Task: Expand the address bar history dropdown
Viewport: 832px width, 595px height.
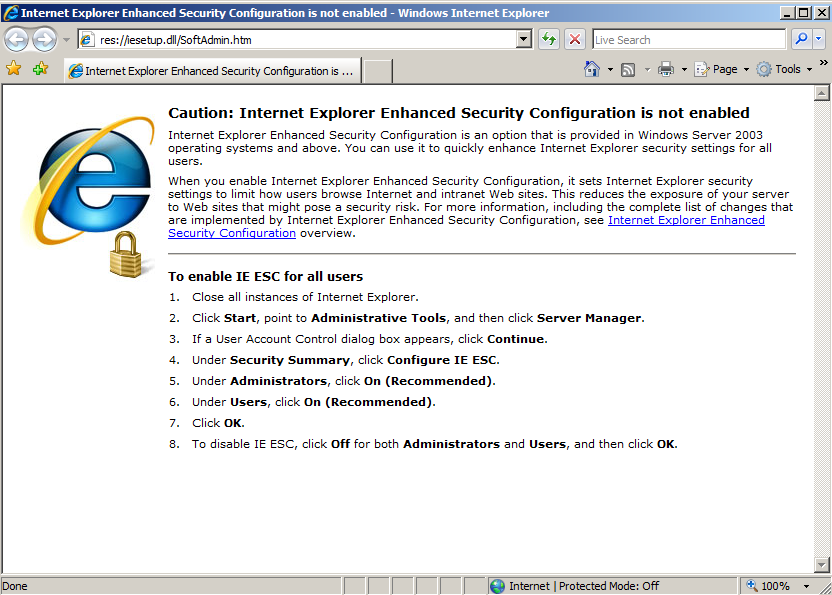Action: pos(523,39)
